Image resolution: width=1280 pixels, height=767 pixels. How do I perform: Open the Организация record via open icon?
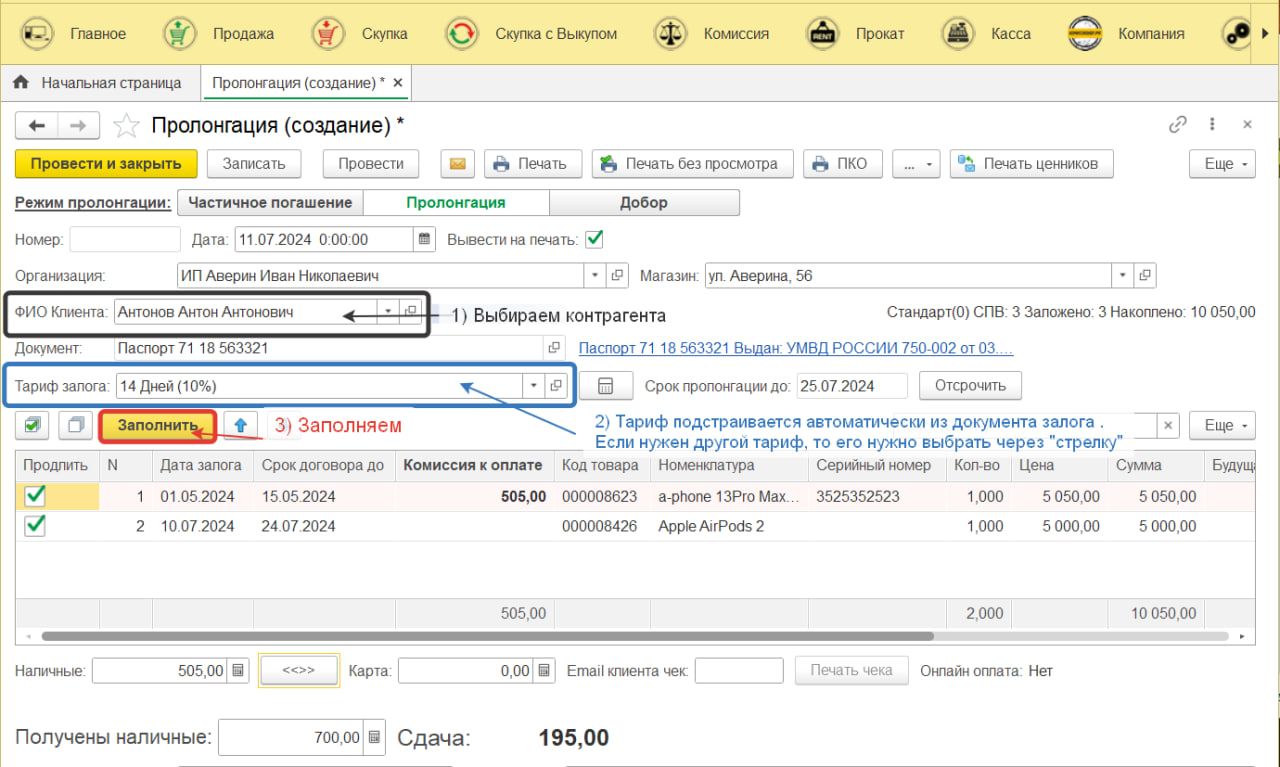[617, 275]
